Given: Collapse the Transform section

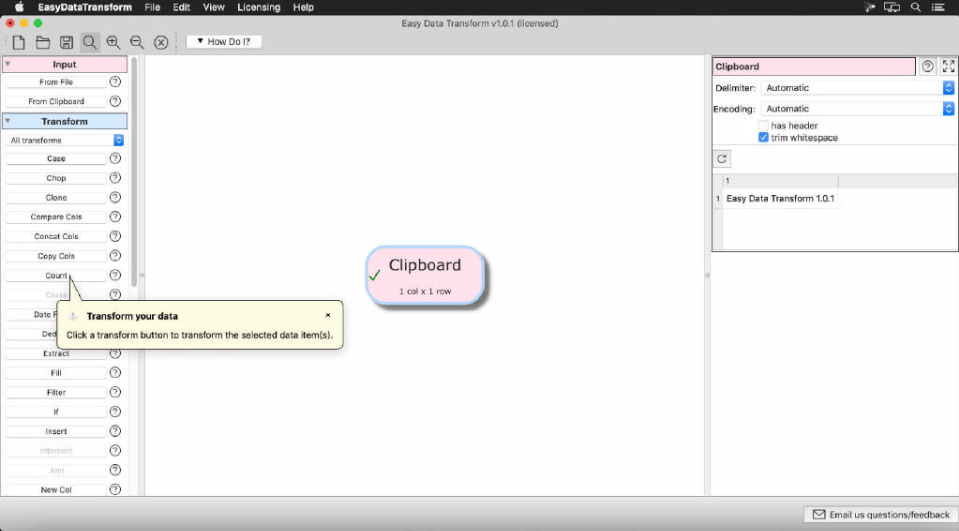Looking at the screenshot, I should (8, 121).
